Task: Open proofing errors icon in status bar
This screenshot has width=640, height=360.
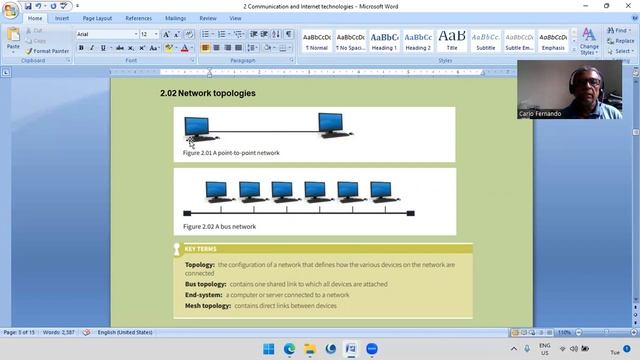Action: tap(87, 332)
